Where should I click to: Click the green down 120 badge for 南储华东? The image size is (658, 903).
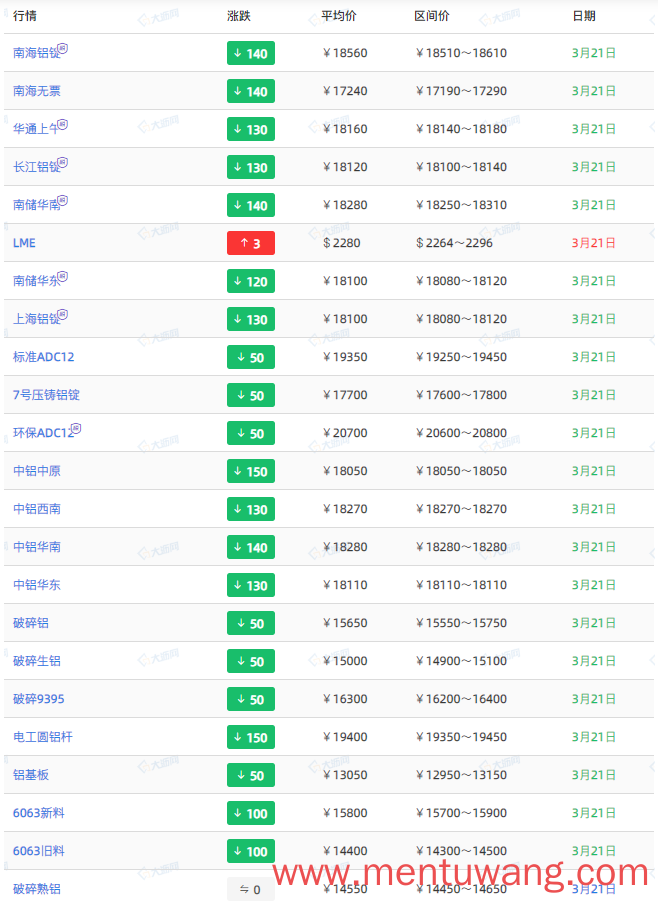coord(250,281)
